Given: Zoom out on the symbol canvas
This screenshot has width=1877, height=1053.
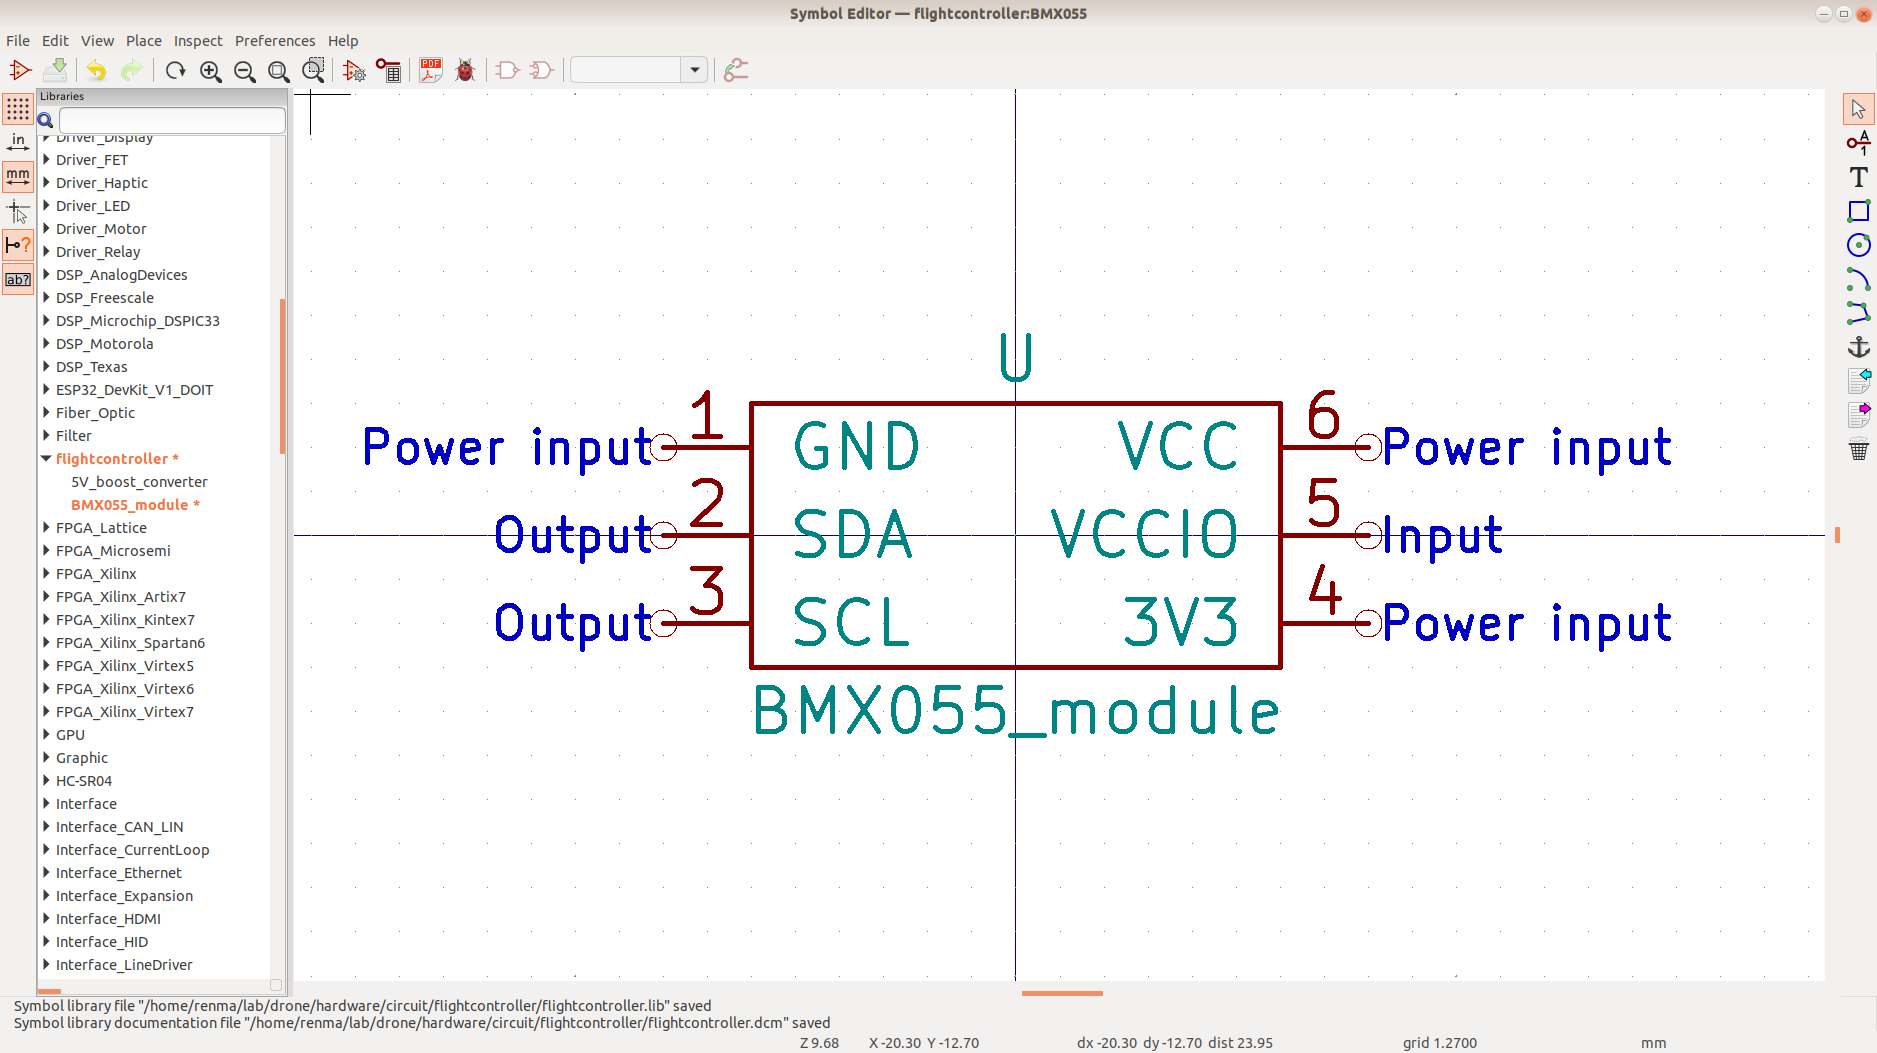Looking at the screenshot, I should click(x=244, y=70).
